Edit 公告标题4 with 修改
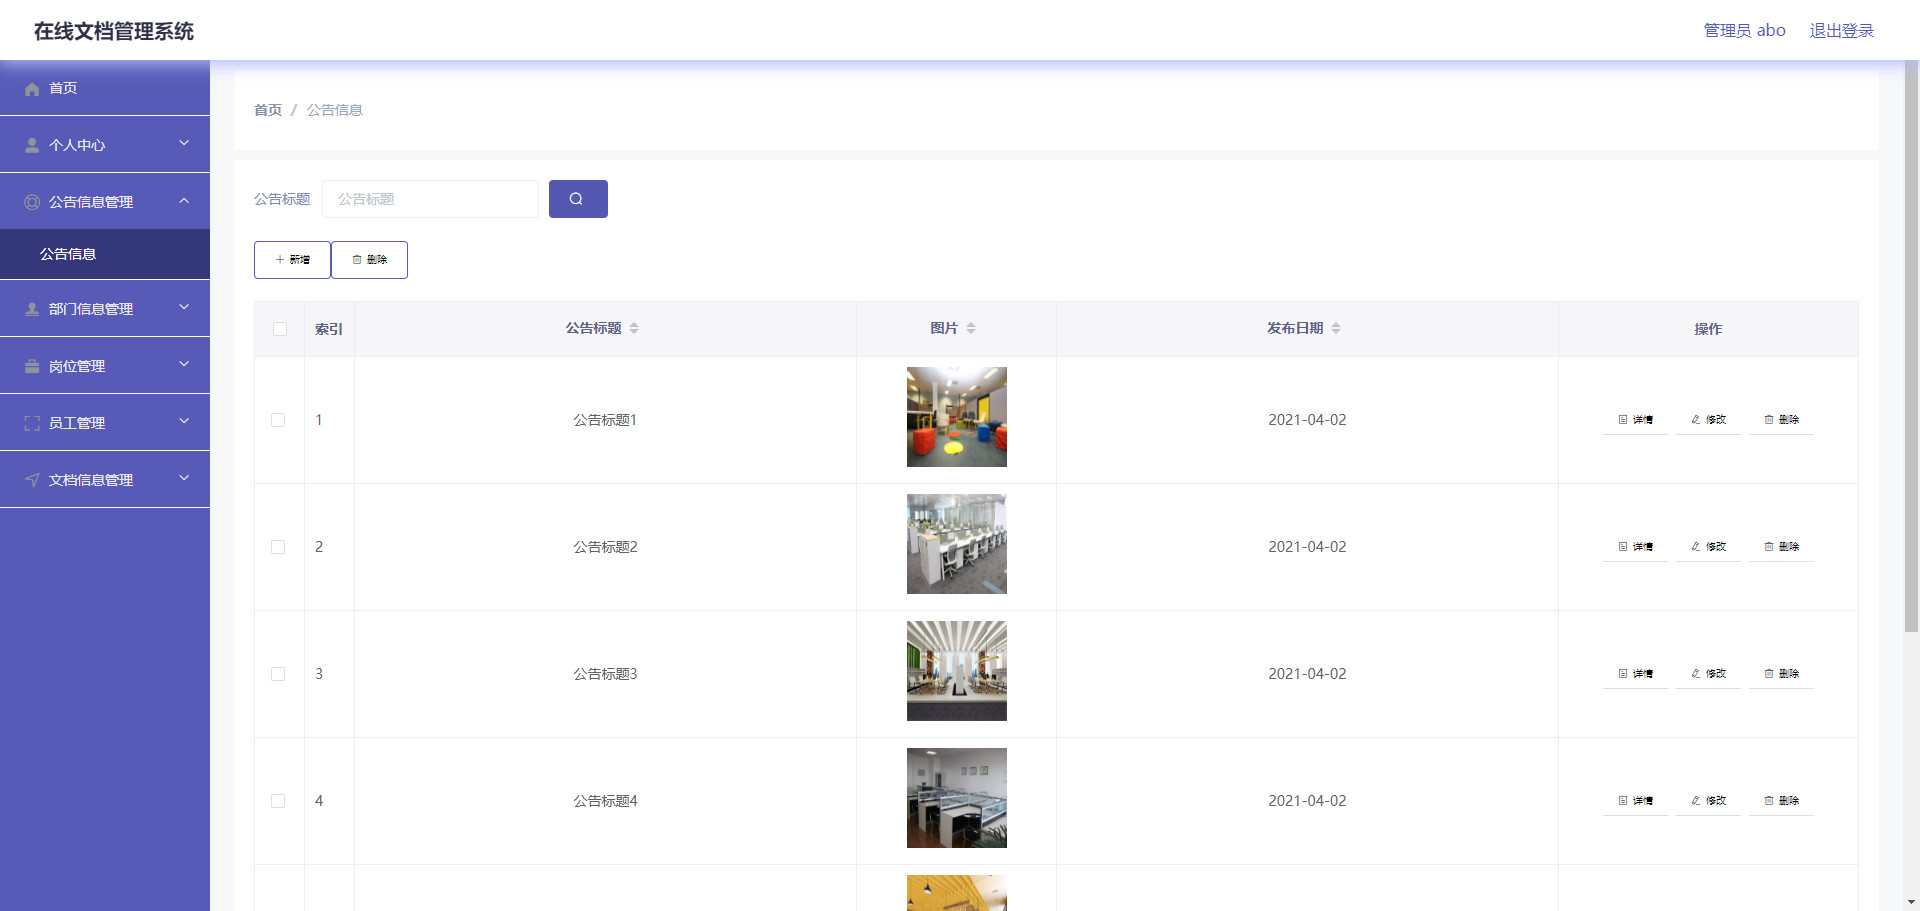This screenshot has height=911, width=1920. [x=1708, y=801]
